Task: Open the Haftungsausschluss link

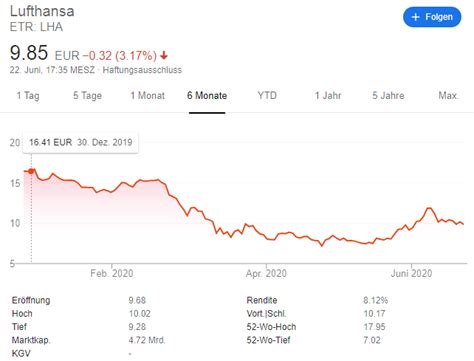Action: [142, 70]
